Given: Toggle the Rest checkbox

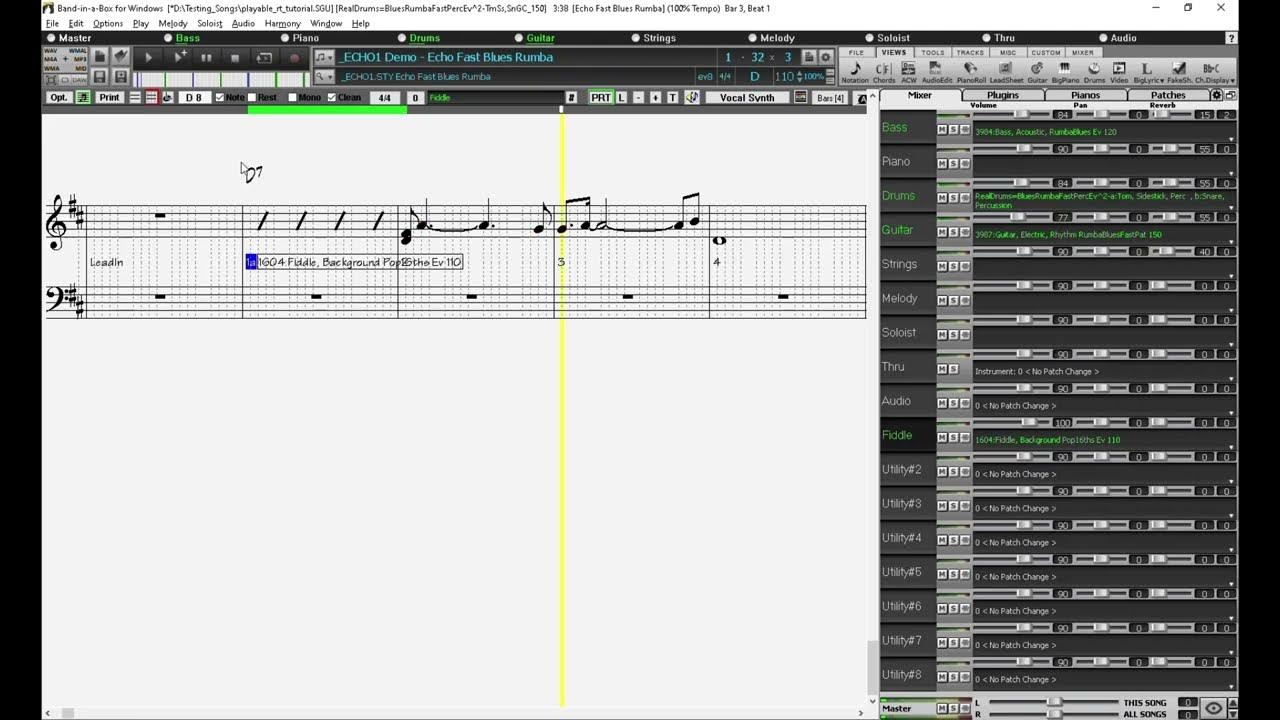Looking at the screenshot, I should [252, 97].
